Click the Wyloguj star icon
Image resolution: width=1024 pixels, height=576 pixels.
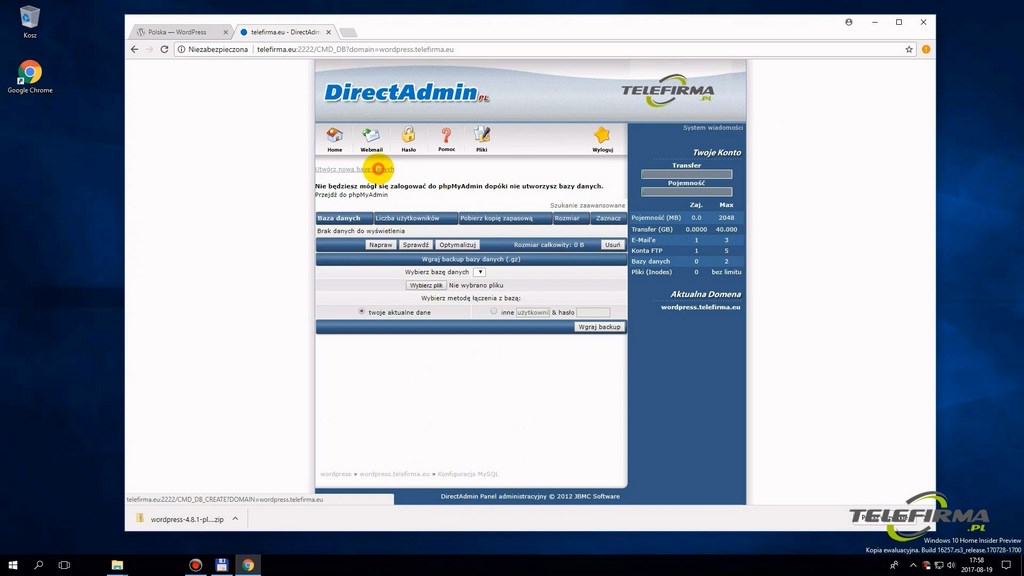602,136
